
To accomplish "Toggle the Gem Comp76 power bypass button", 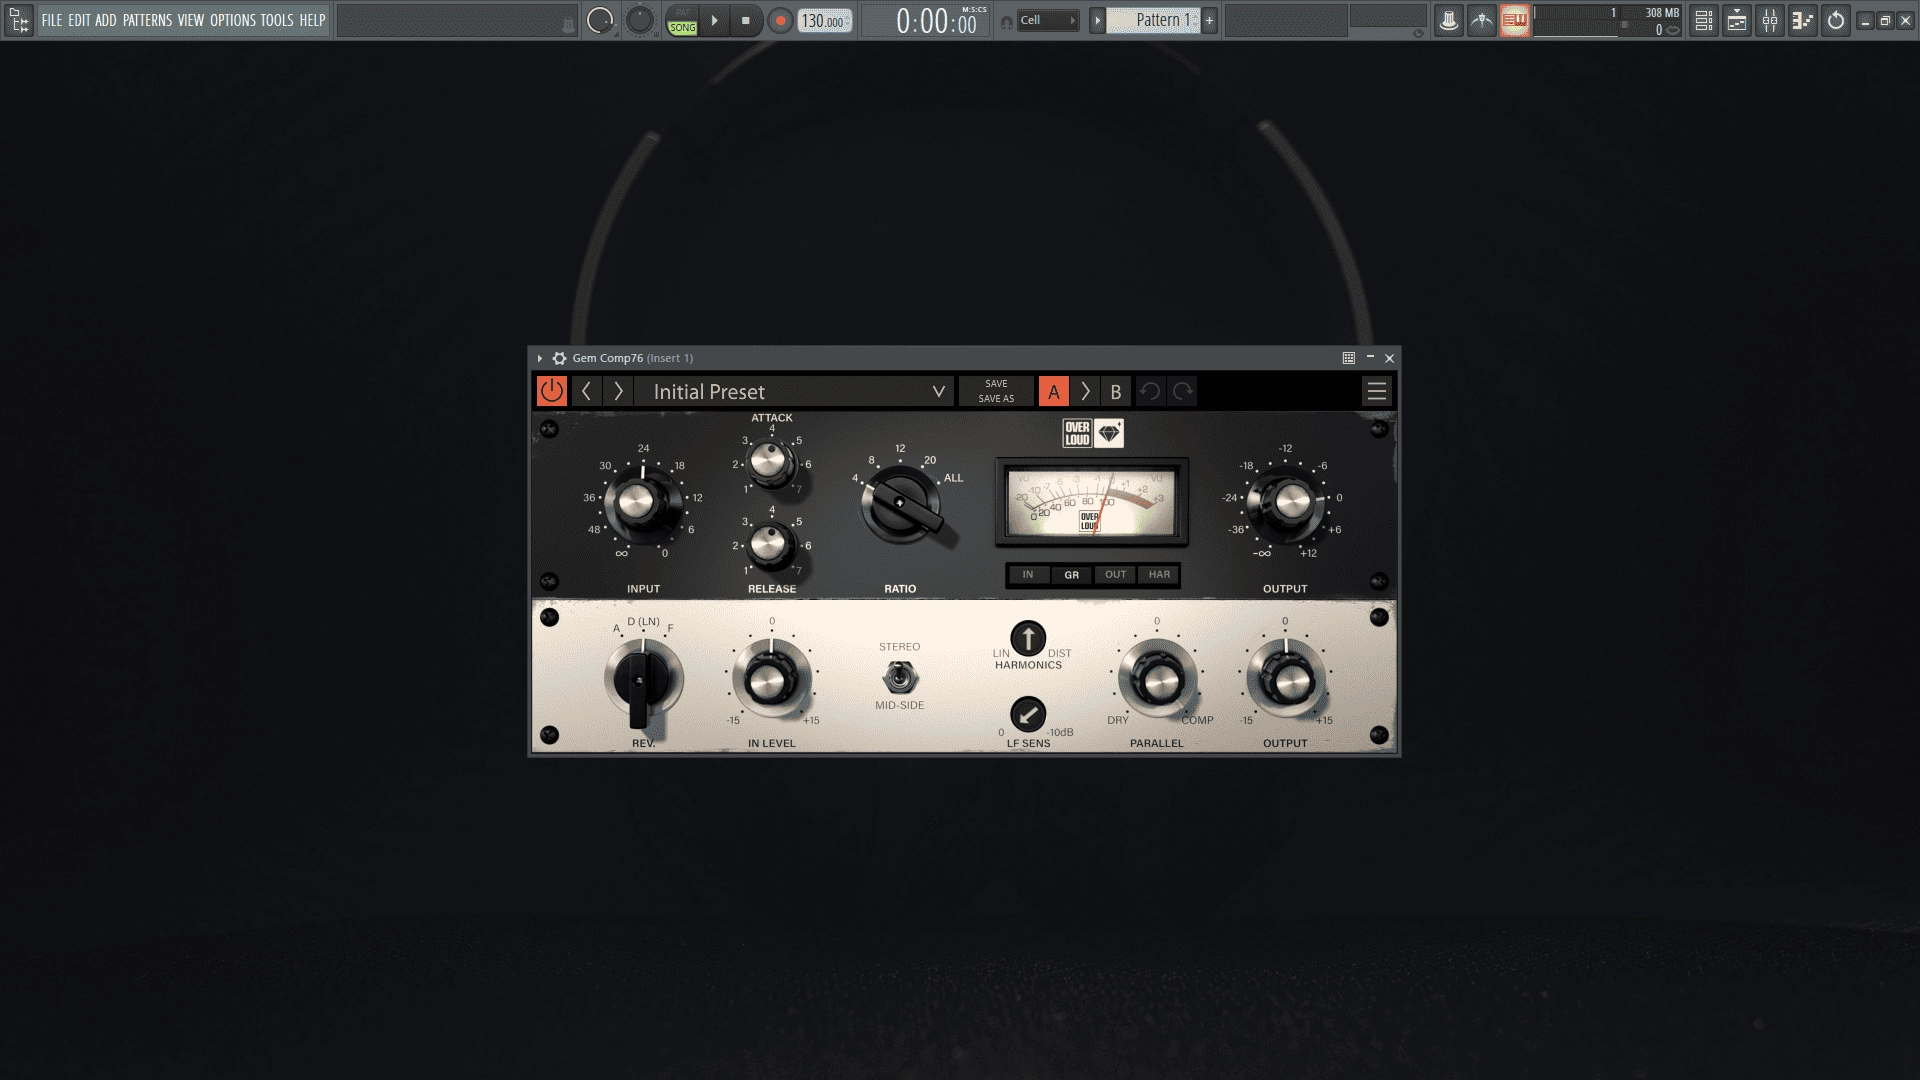I will pos(551,391).
